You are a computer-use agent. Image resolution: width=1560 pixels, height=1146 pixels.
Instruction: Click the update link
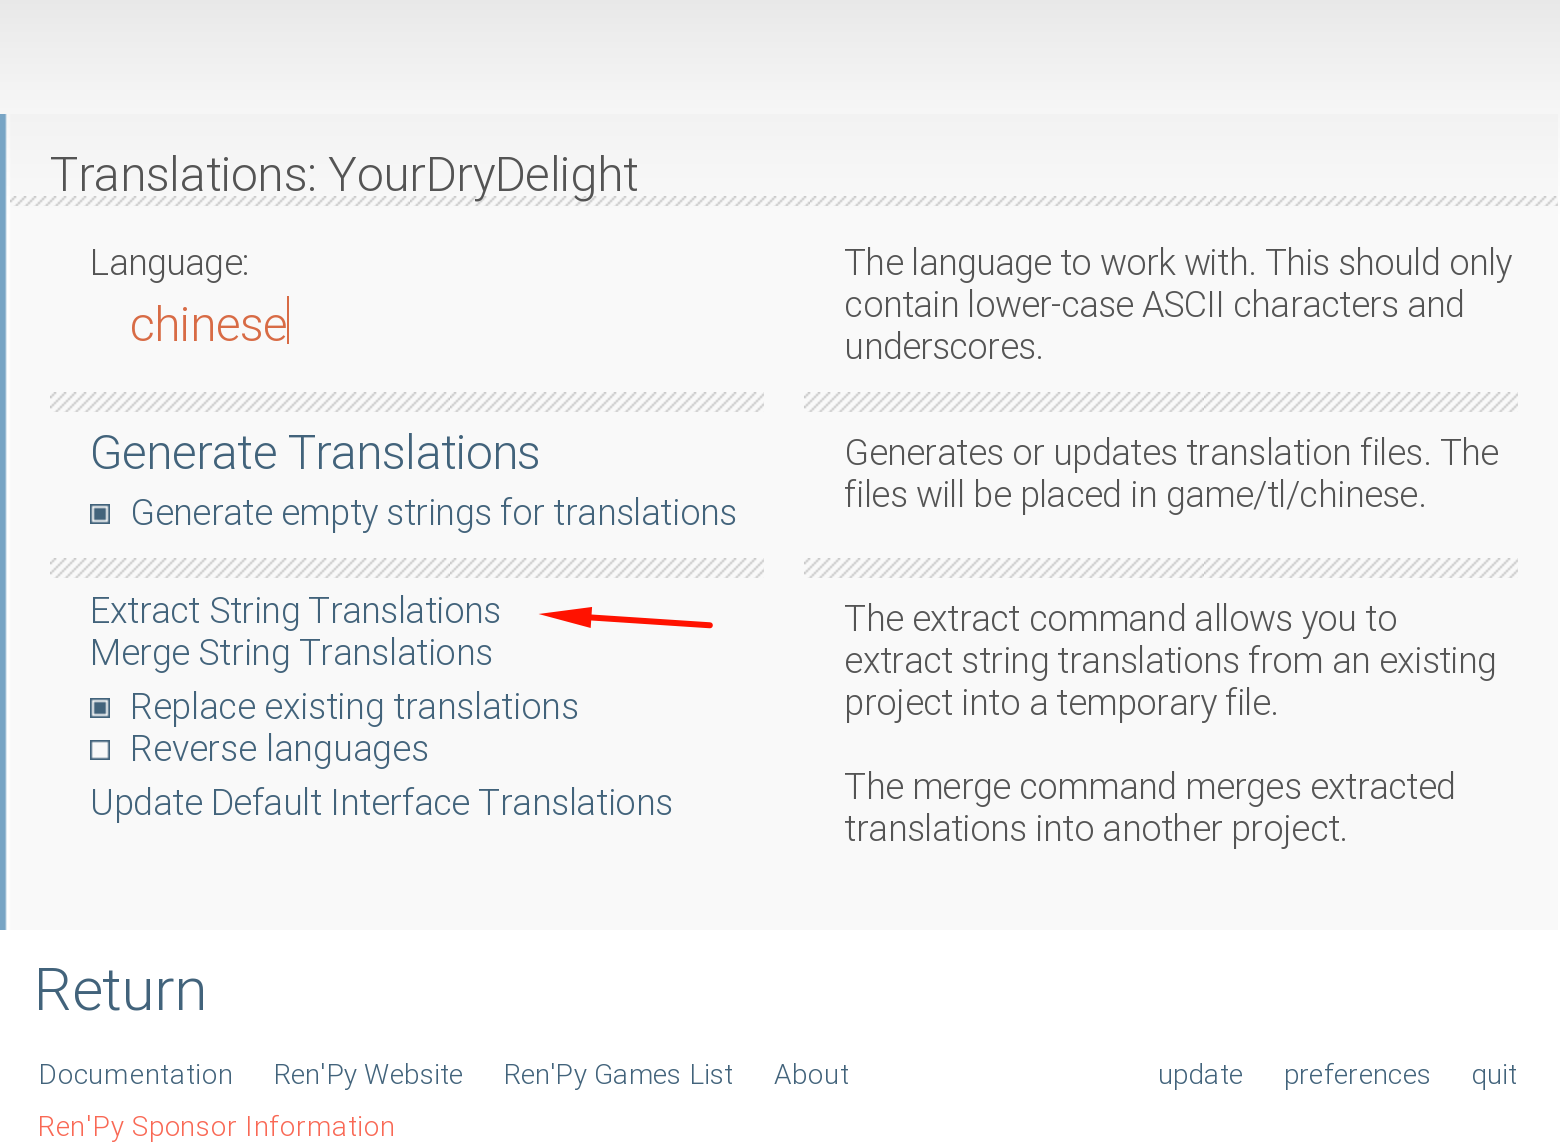(x=1200, y=1074)
